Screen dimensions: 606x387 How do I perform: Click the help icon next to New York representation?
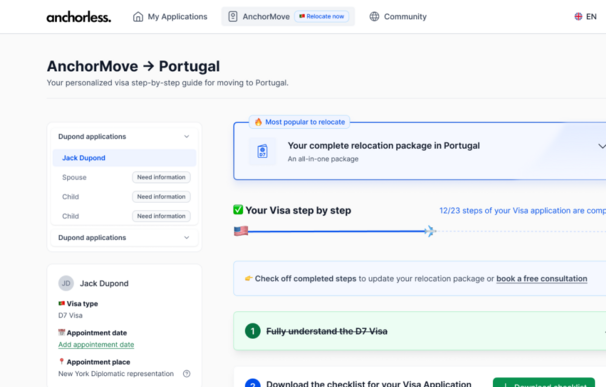(x=187, y=373)
